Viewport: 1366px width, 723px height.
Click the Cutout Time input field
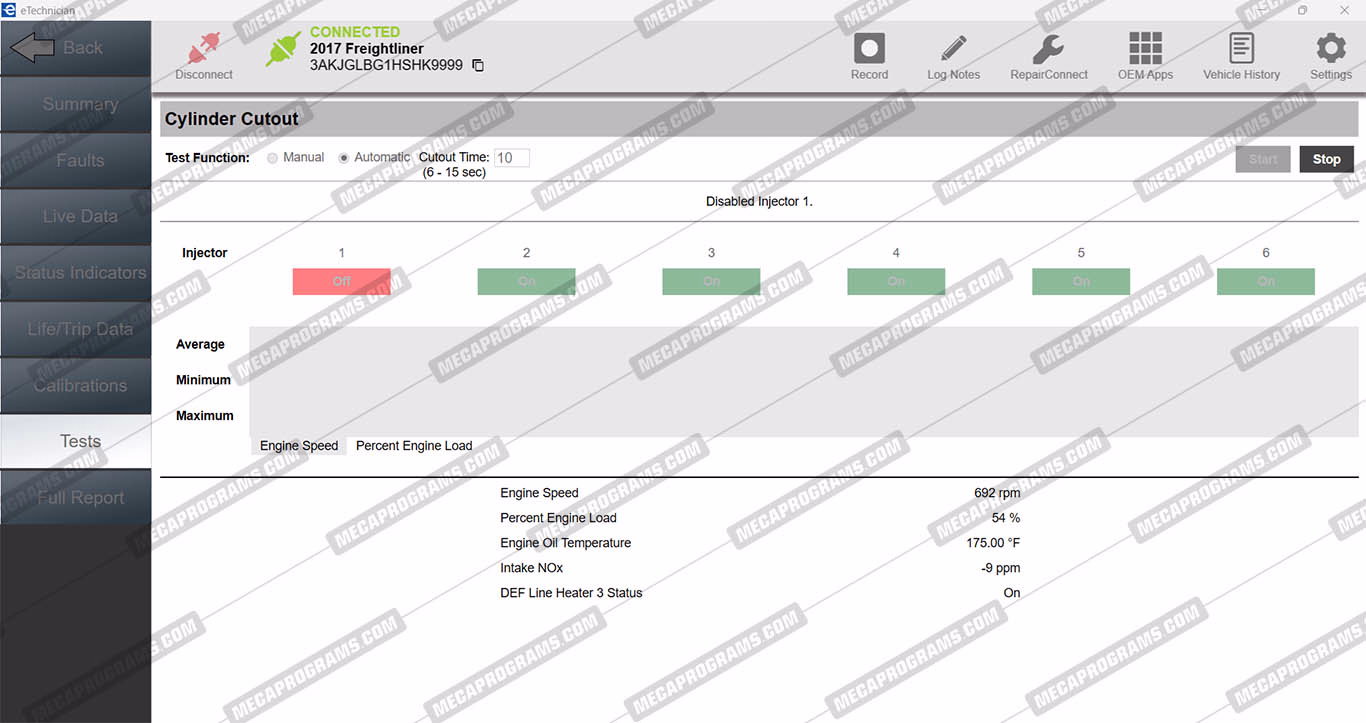point(512,157)
